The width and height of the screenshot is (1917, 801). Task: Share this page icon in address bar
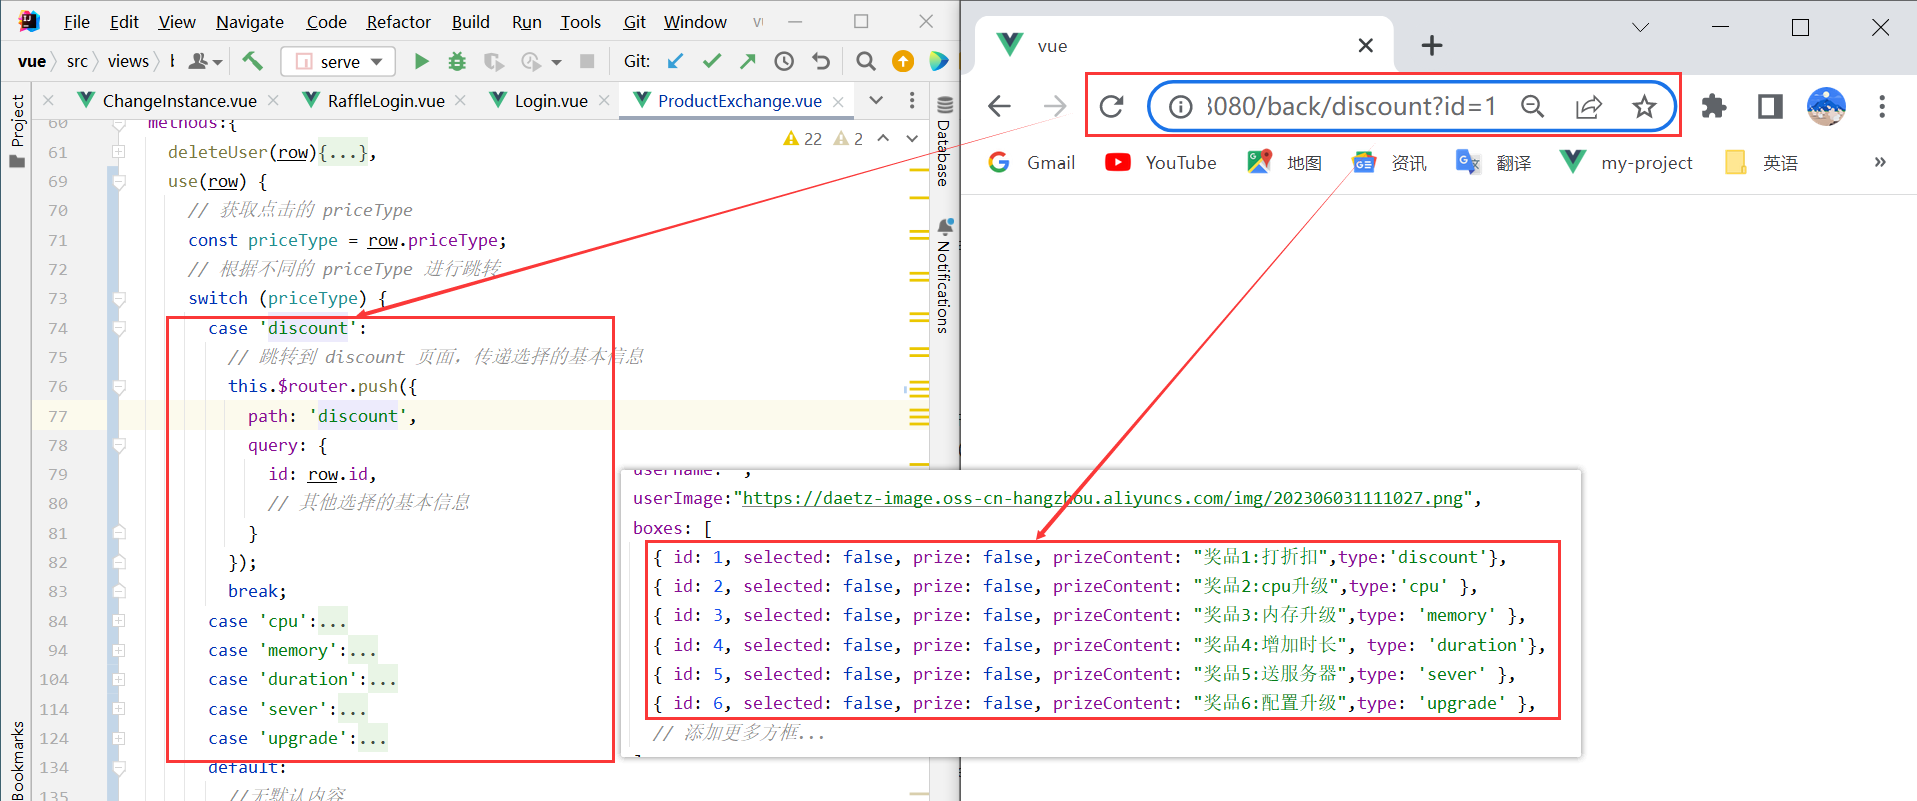(x=1588, y=106)
